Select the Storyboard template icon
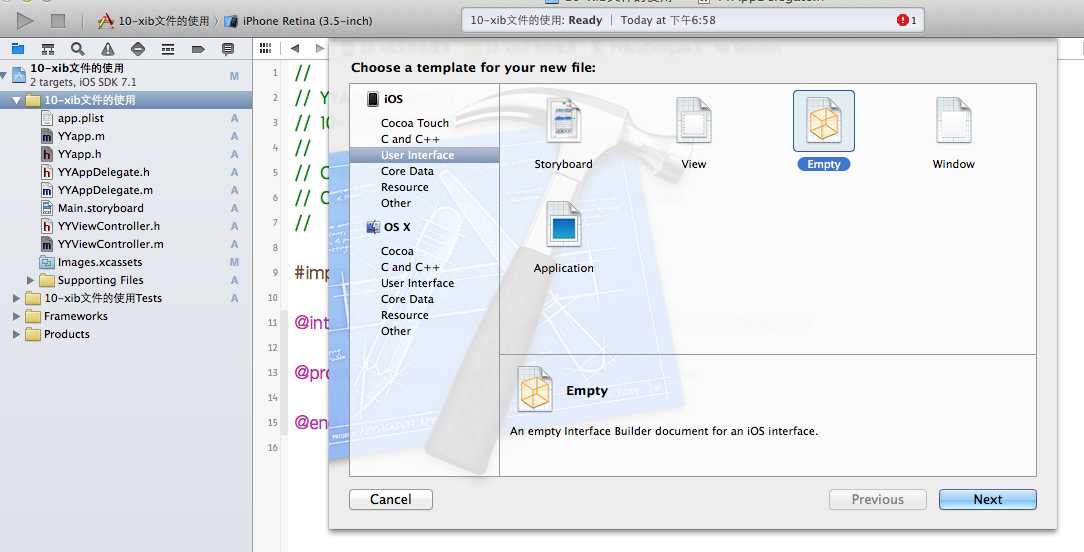 (563, 121)
